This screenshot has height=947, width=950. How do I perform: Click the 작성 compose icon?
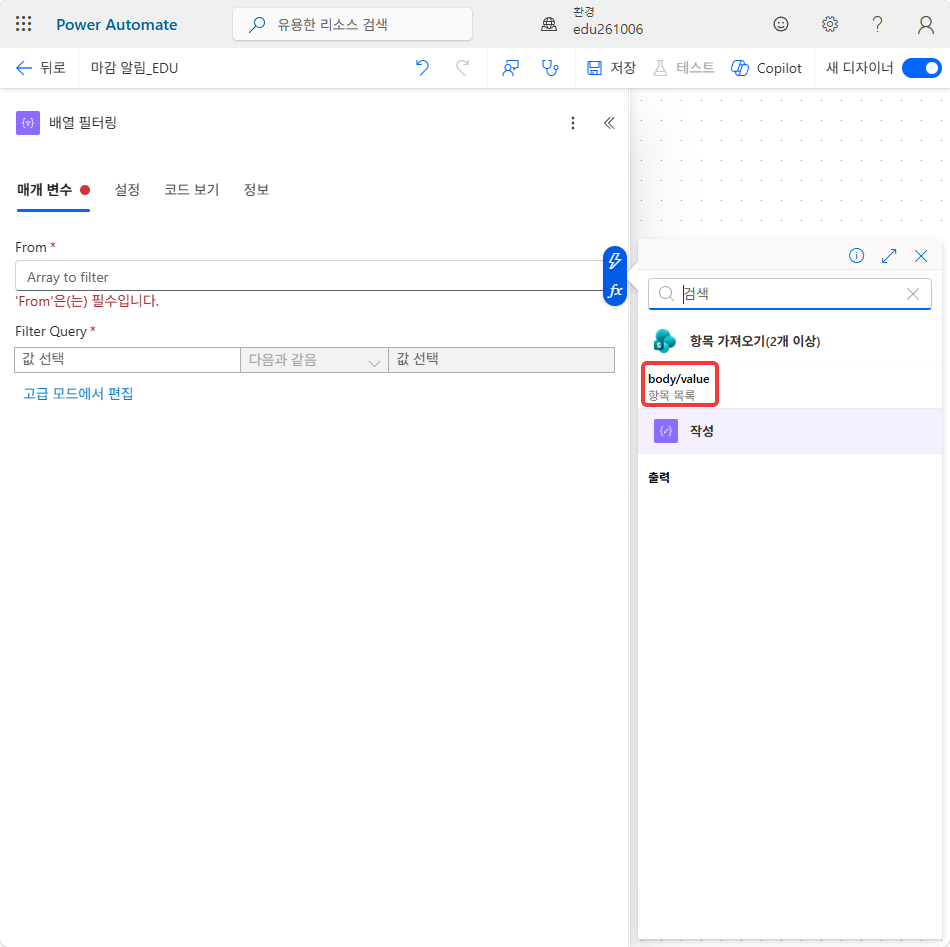pos(665,431)
